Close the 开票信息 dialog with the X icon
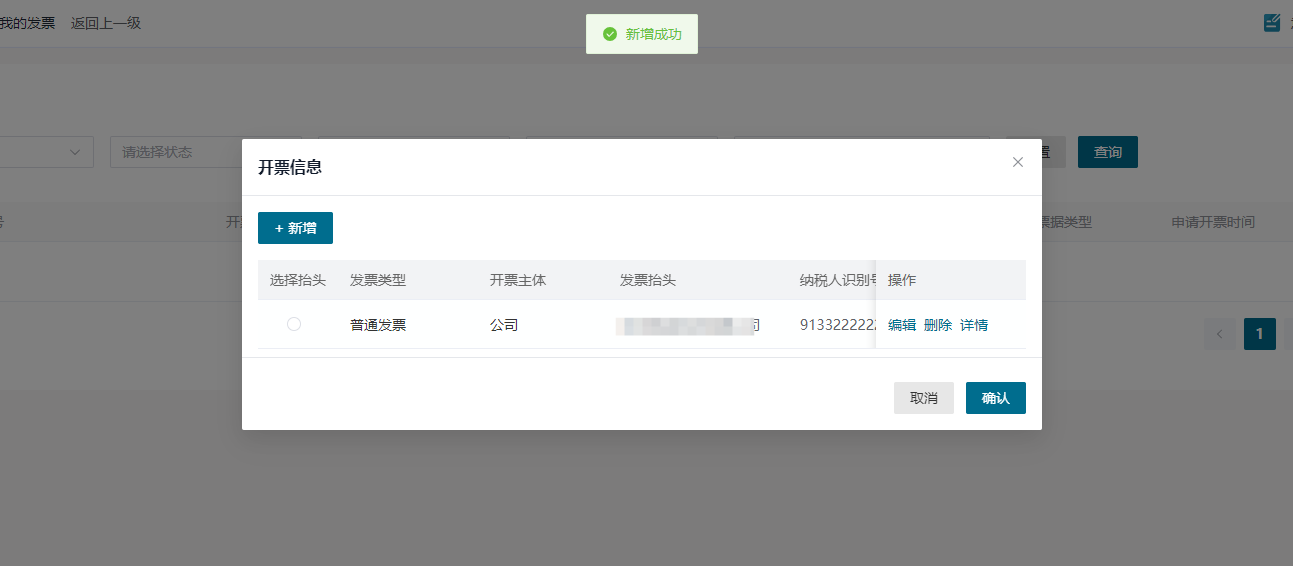The width and height of the screenshot is (1293, 566). click(1018, 162)
